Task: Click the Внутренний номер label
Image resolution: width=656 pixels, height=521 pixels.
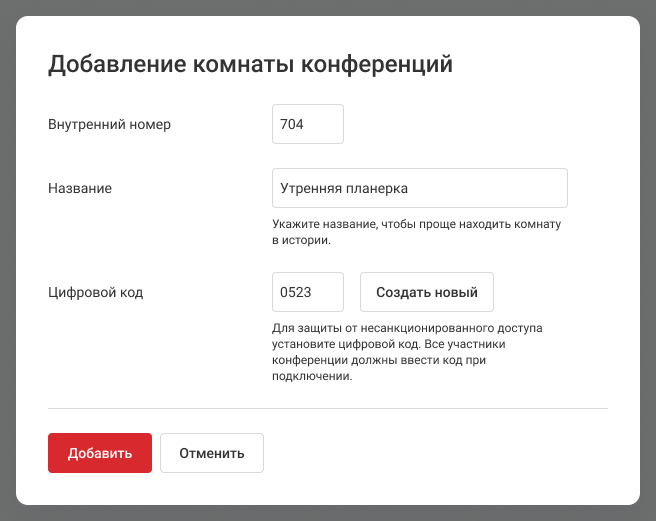Action: point(109,124)
